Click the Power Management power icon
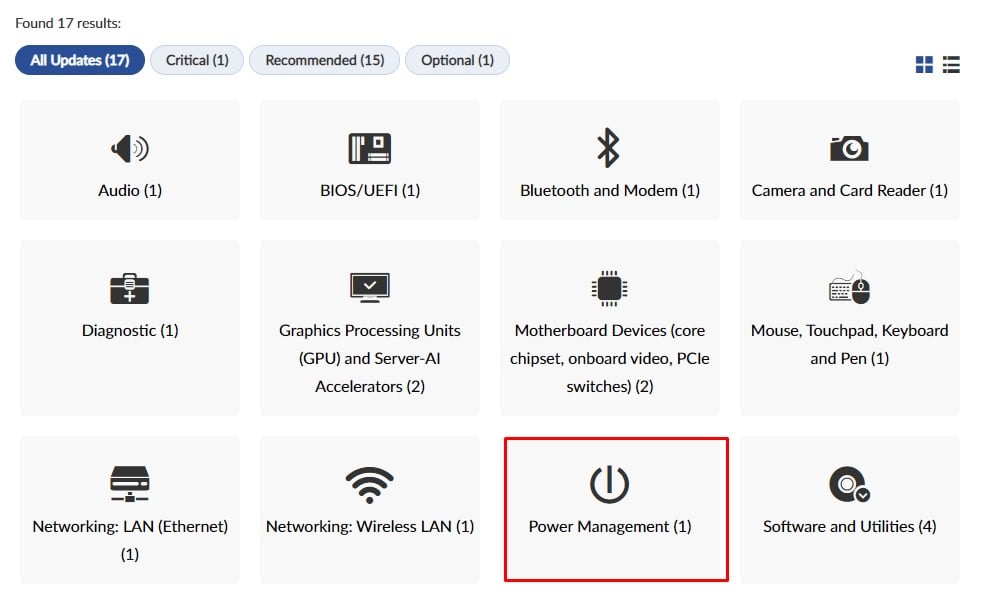 click(x=609, y=485)
